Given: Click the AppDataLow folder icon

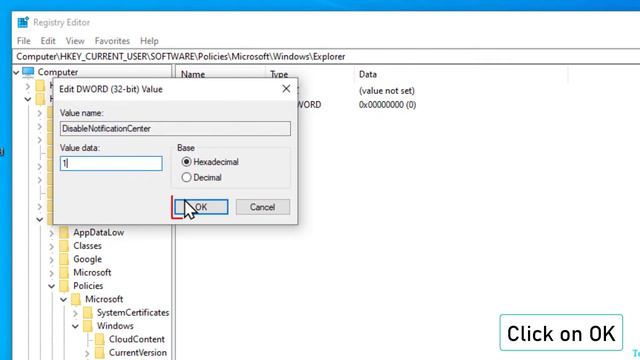Looking at the screenshot, I should [x=64, y=233].
